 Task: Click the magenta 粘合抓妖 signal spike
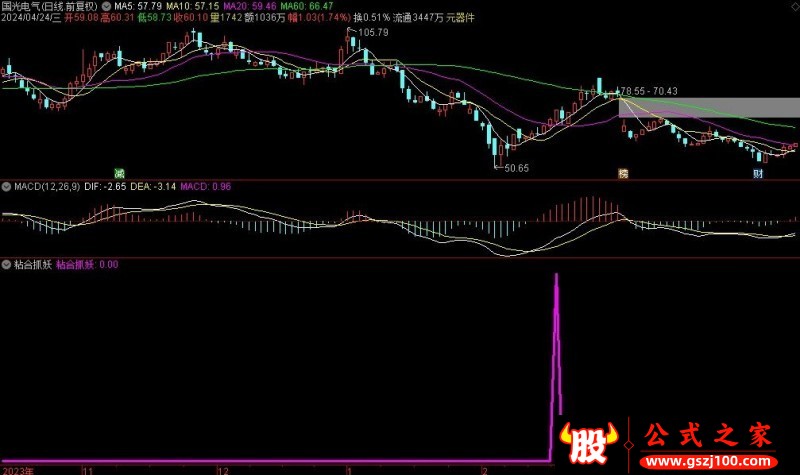[556, 330]
